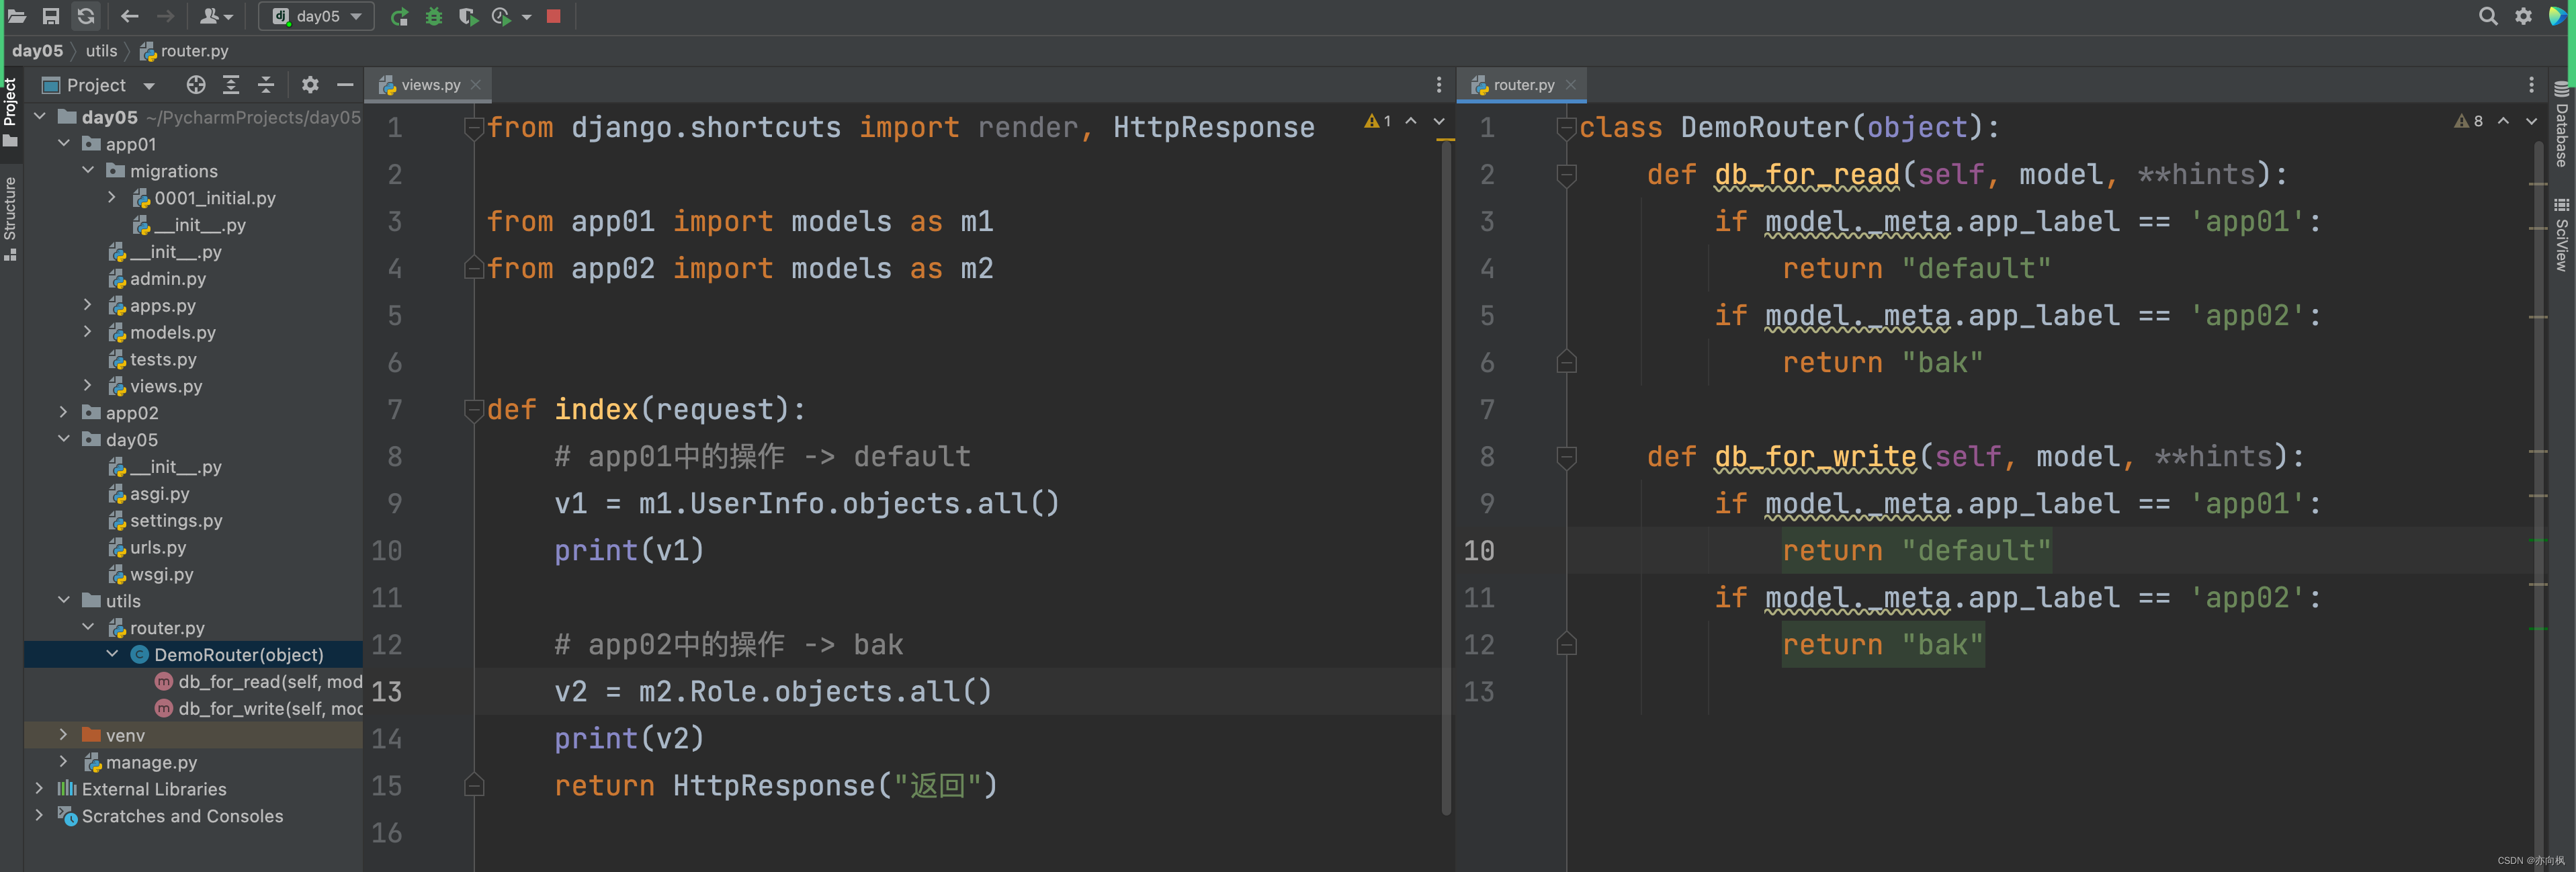
Task: Switch to the views.py tab
Action: 430,85
